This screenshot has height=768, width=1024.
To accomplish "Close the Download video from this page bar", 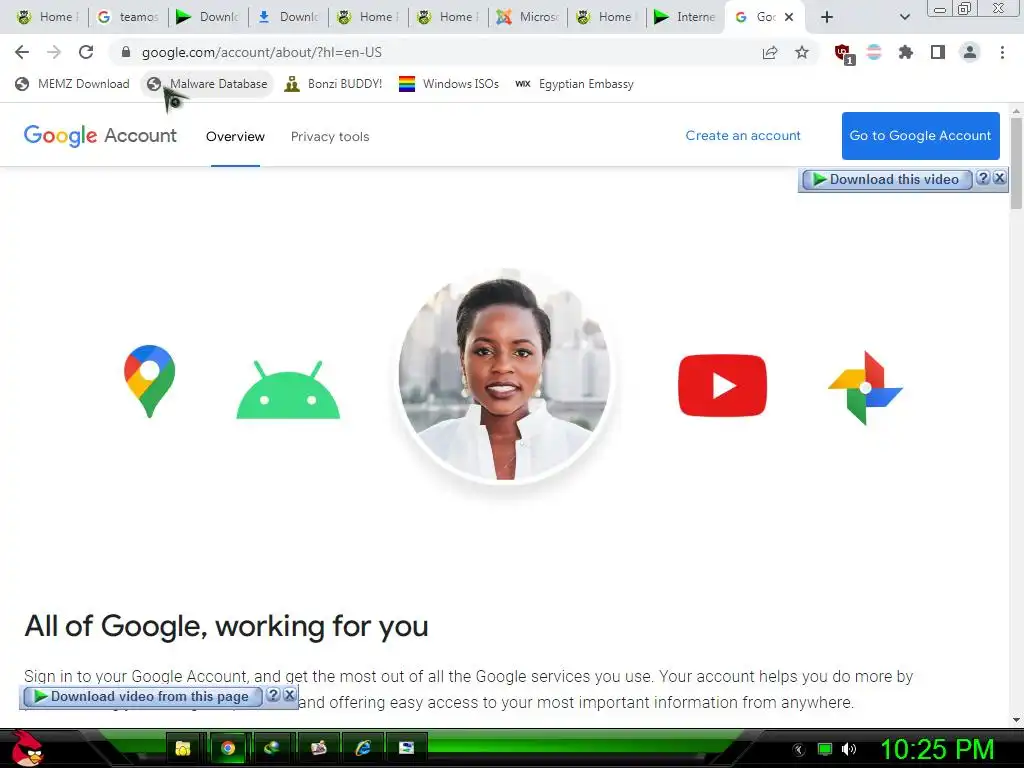I will point(289,695).
